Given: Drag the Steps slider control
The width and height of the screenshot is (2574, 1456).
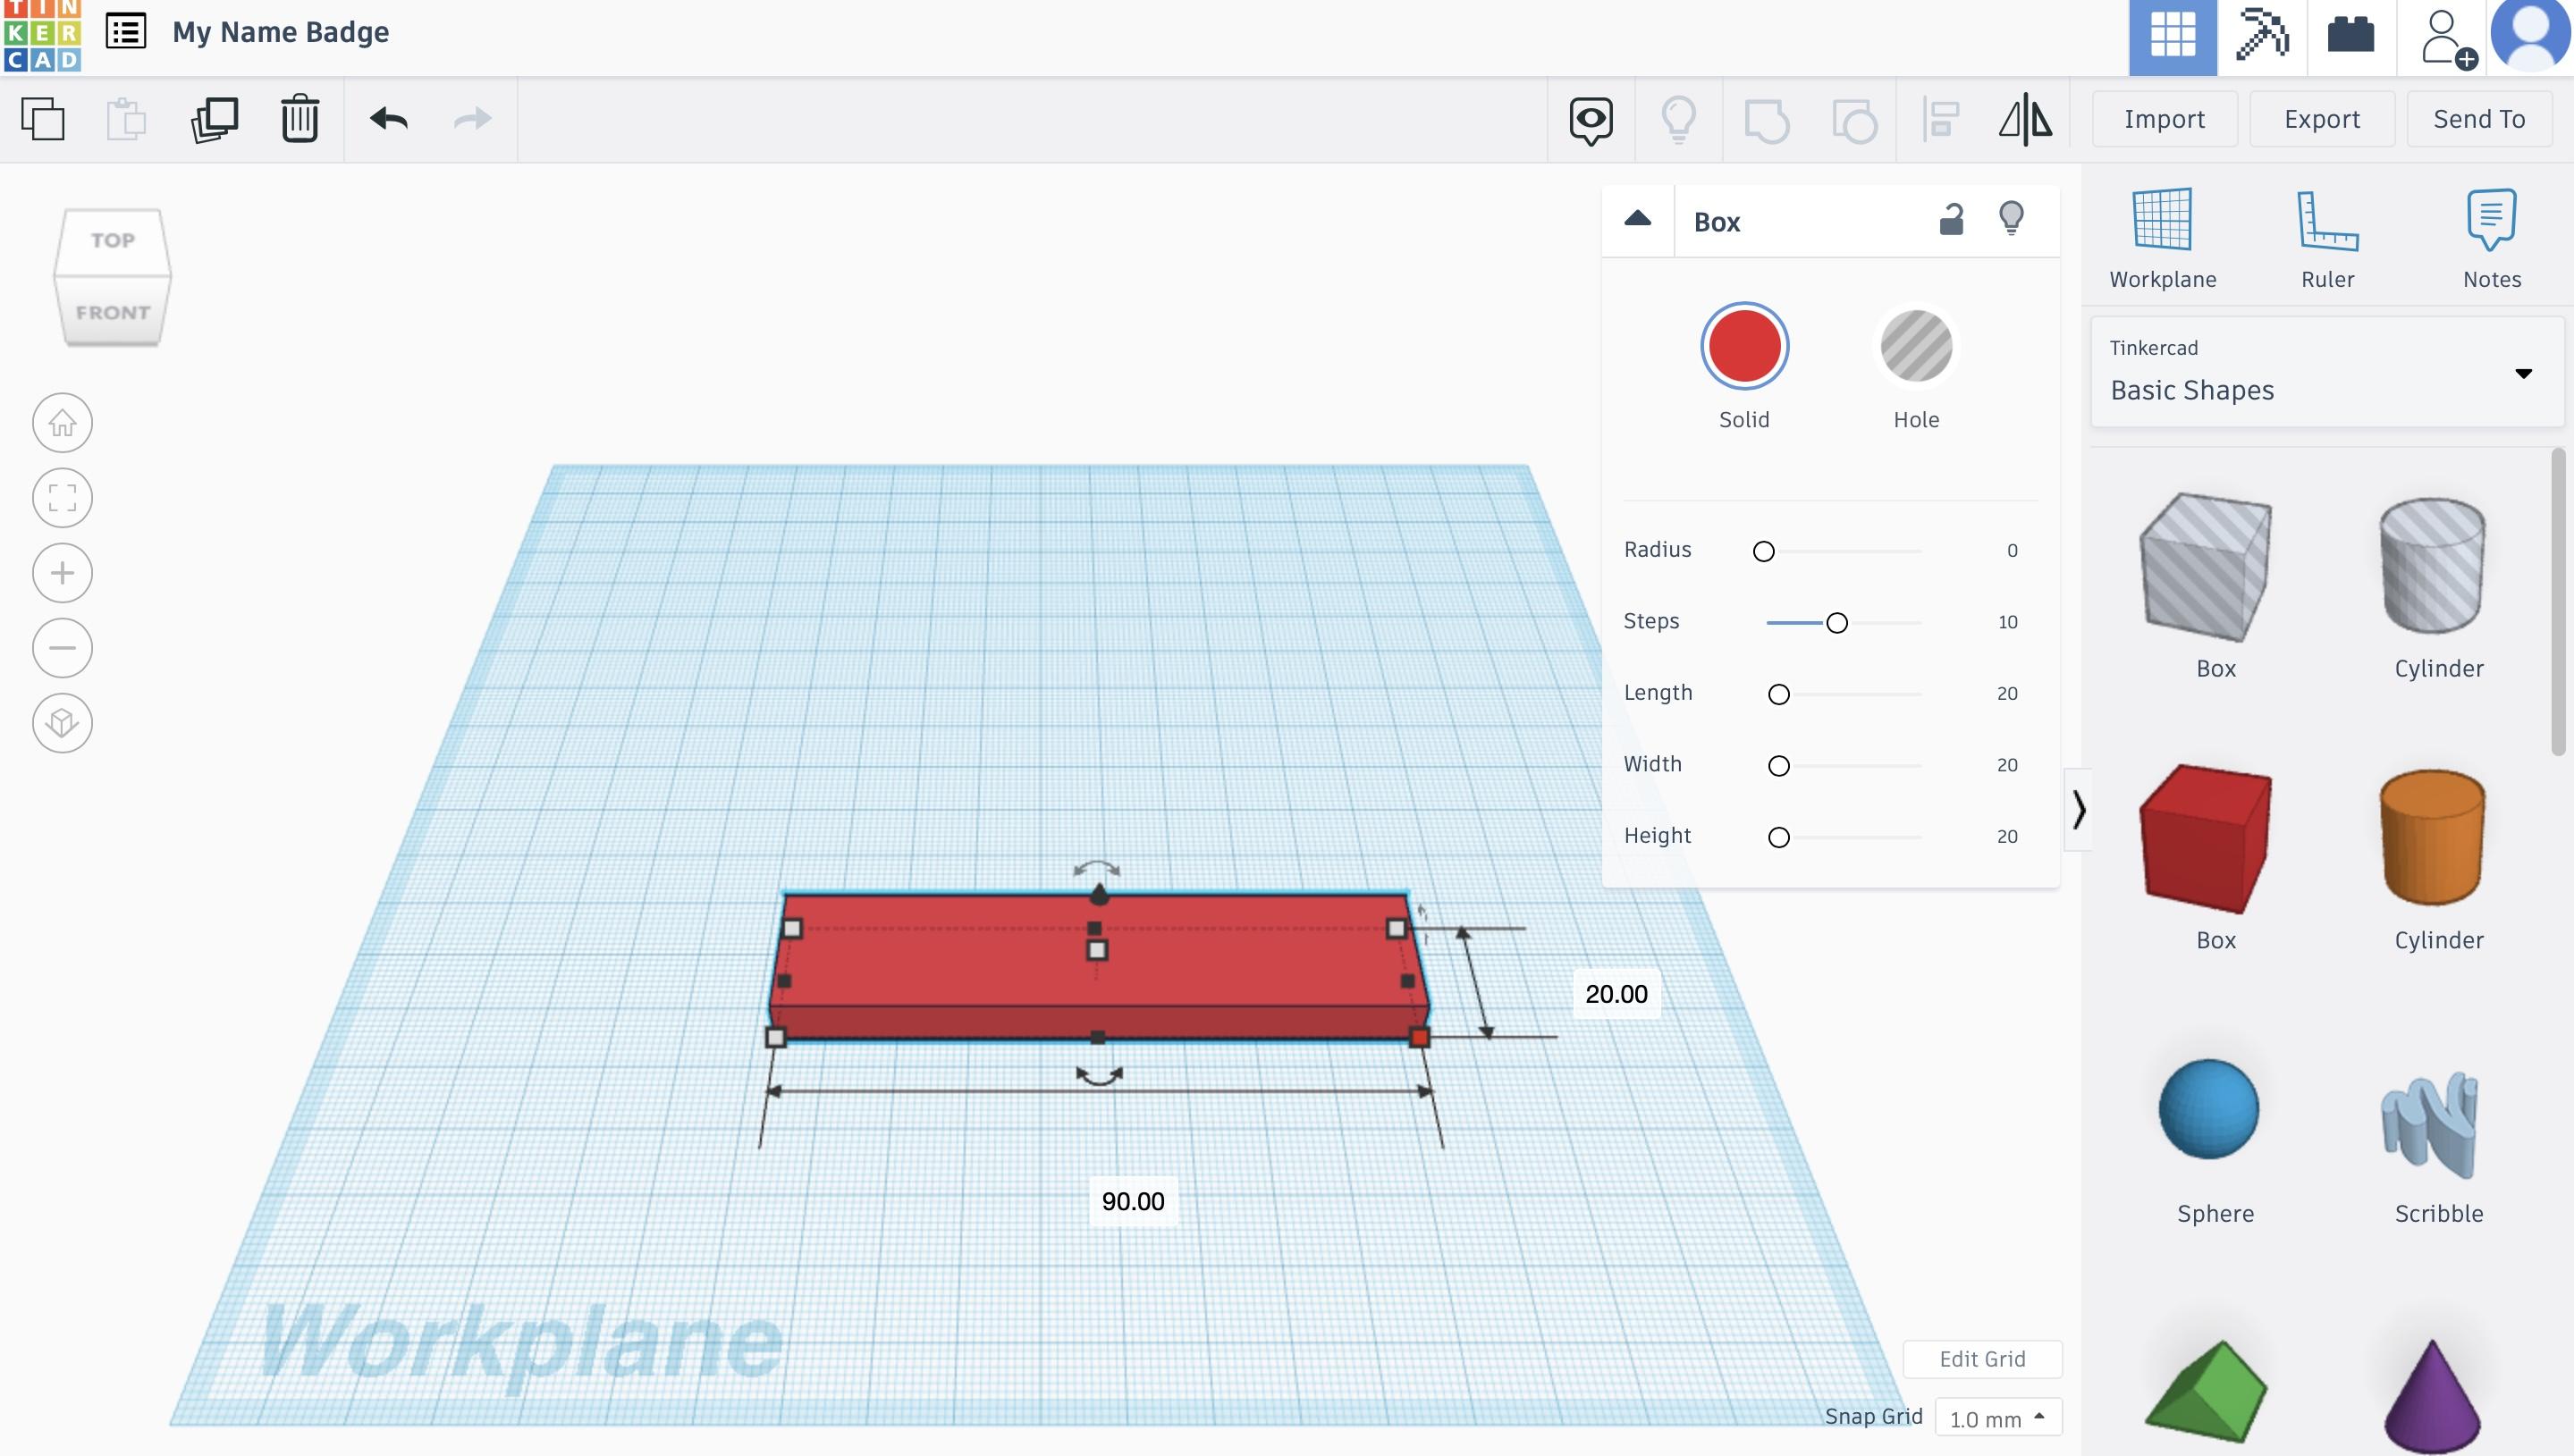Looking at the screenshot, I should [x=1838, y=622].
